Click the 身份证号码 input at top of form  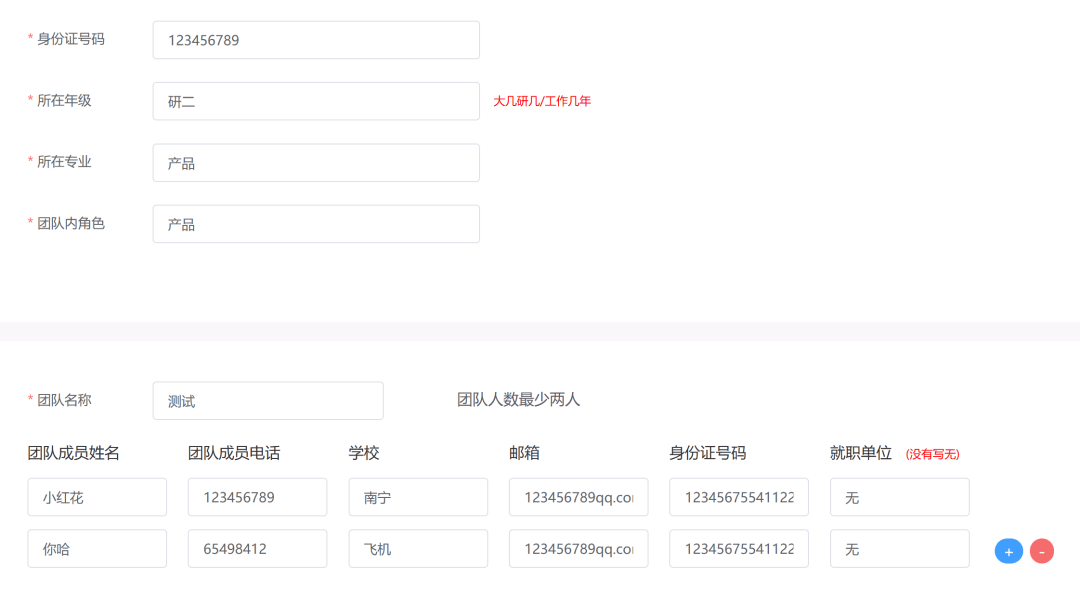pyautogui.click(x=316, y=40)
